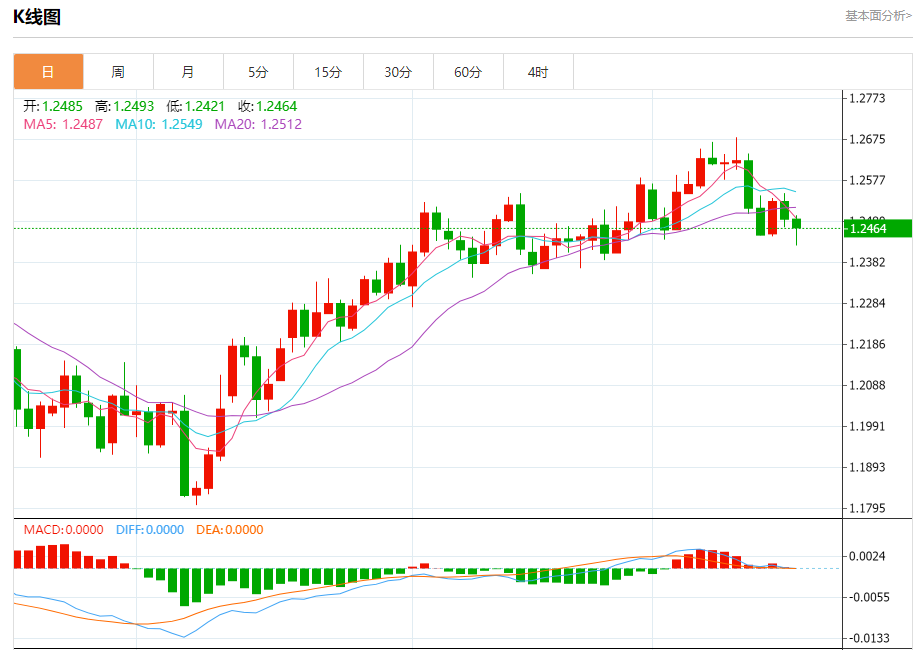
Task: Click the 1.1795 price axis label
Action: (867, 509)
